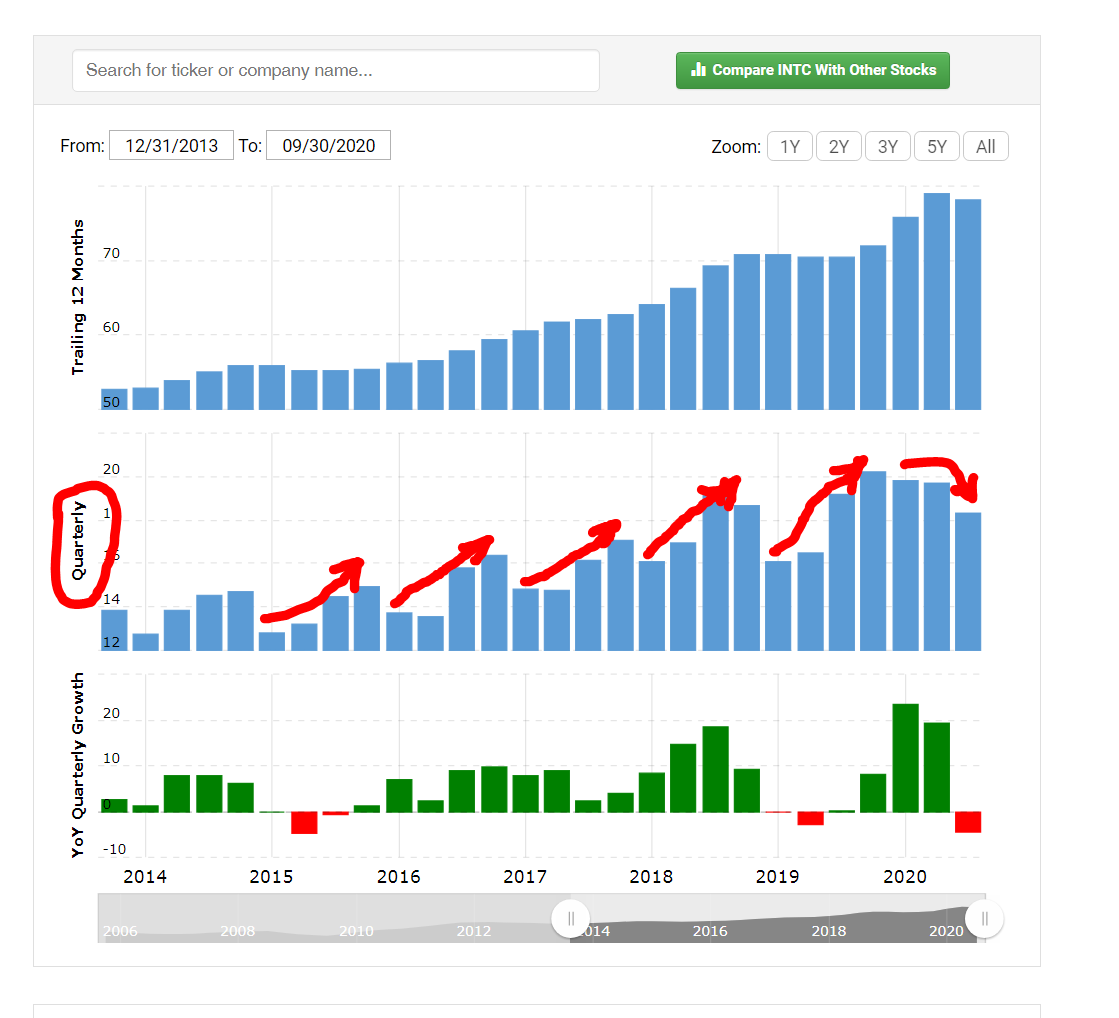The height and width of the screenshot is (1018, 1119).
Task: Click the red 2015 YoY growth bar
Action: [x=304, y=822]
